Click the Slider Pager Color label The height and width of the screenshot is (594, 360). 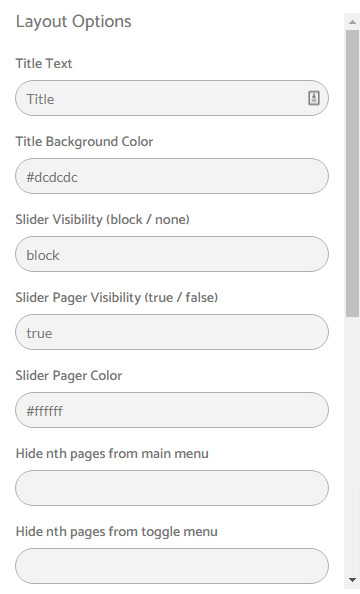point(69,376)
